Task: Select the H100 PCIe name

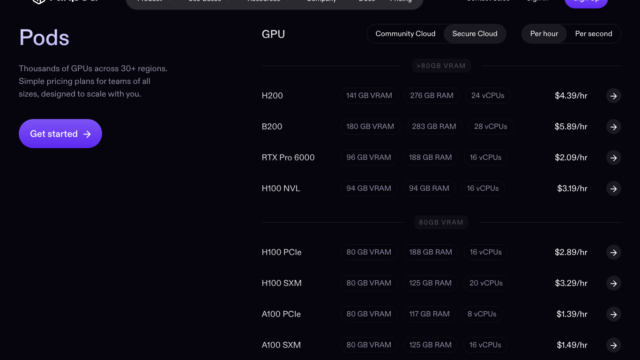Action: pos(282,252)
